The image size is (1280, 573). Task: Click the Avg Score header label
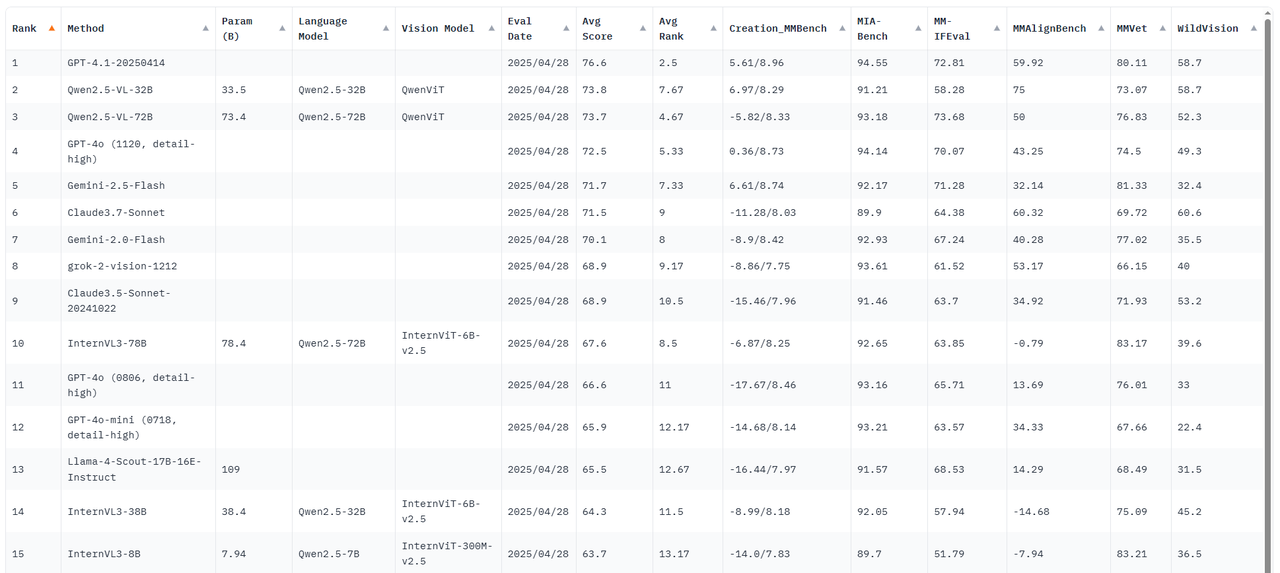point(598,28)
